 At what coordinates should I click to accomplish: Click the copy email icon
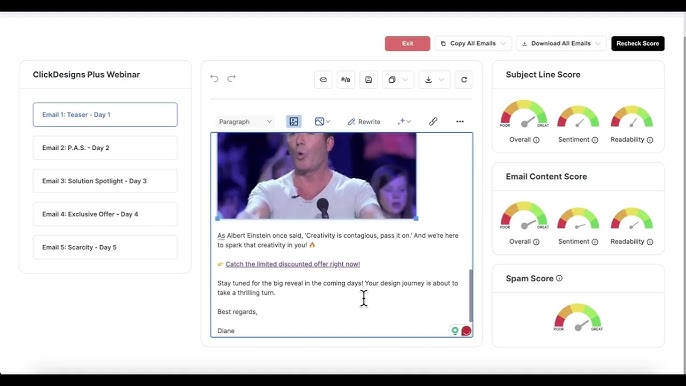click(392, 80)
